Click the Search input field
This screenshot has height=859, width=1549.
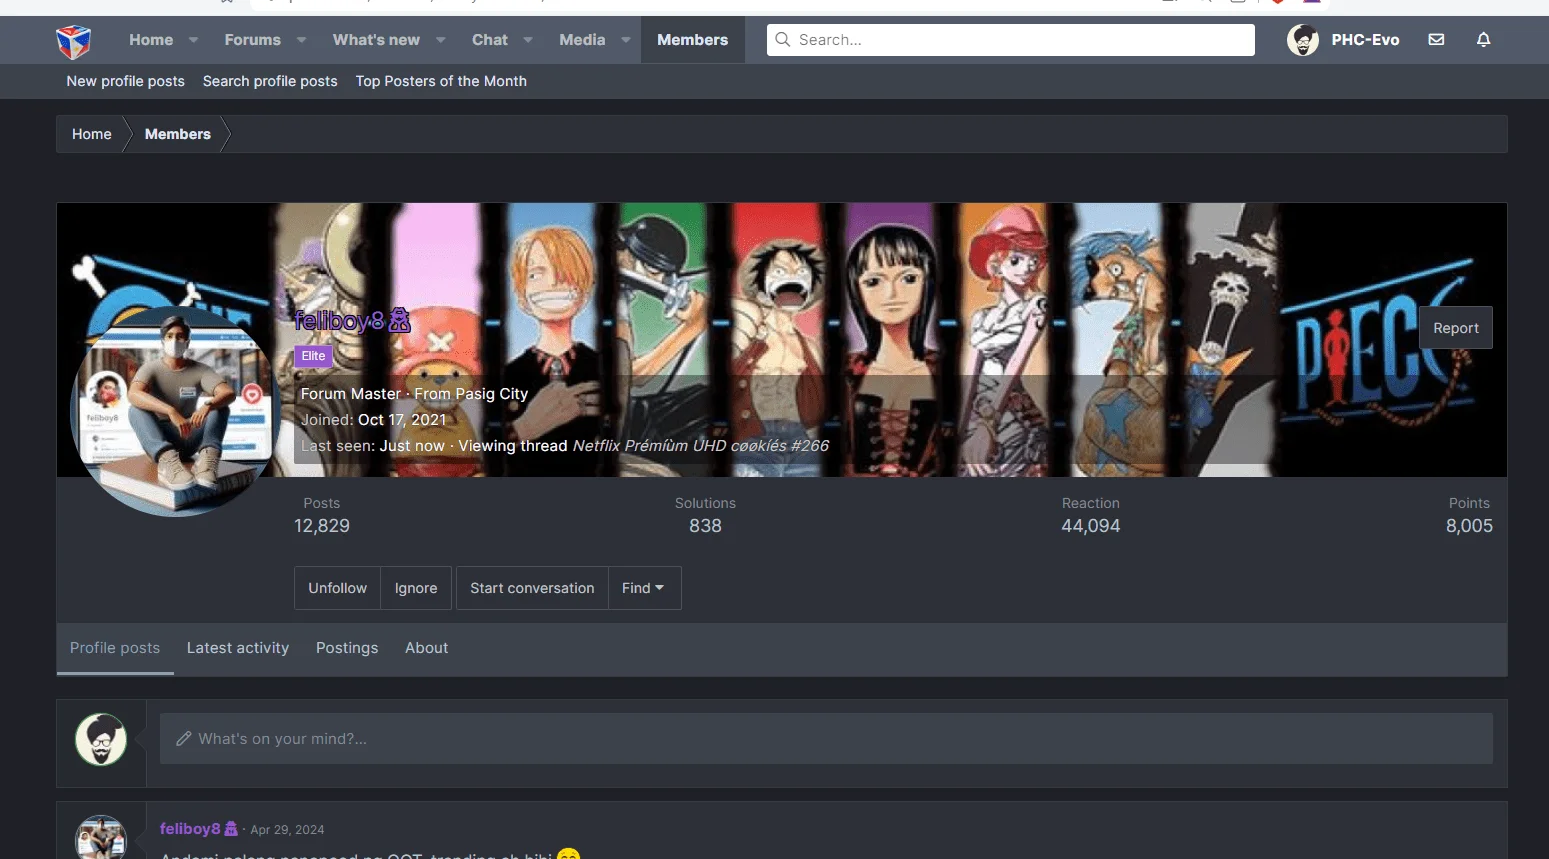[x=1010, y=40]
